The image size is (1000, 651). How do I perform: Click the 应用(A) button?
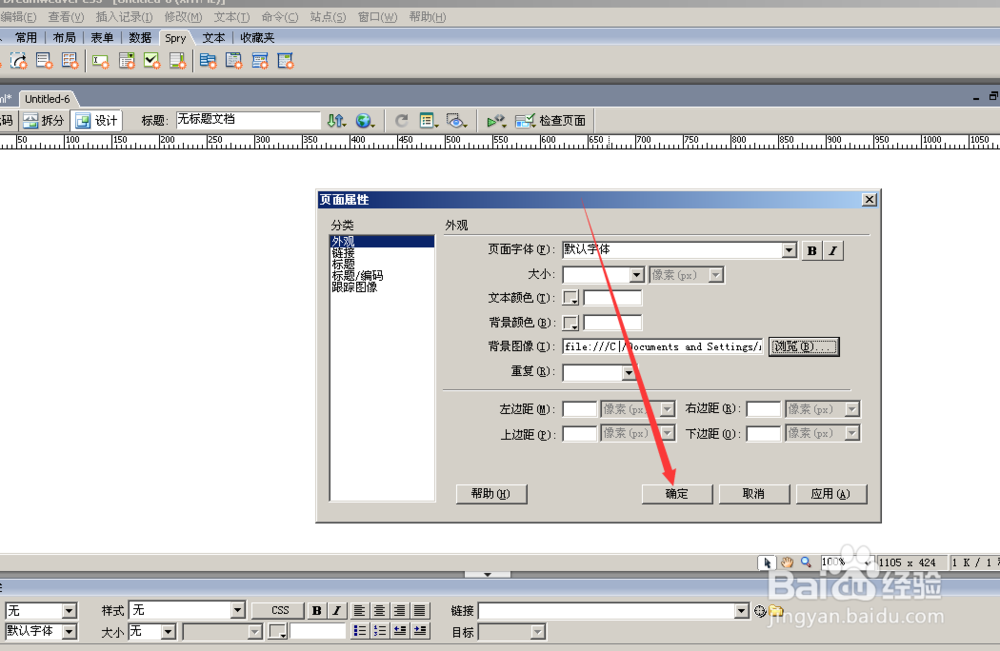[x=831, y=494]
